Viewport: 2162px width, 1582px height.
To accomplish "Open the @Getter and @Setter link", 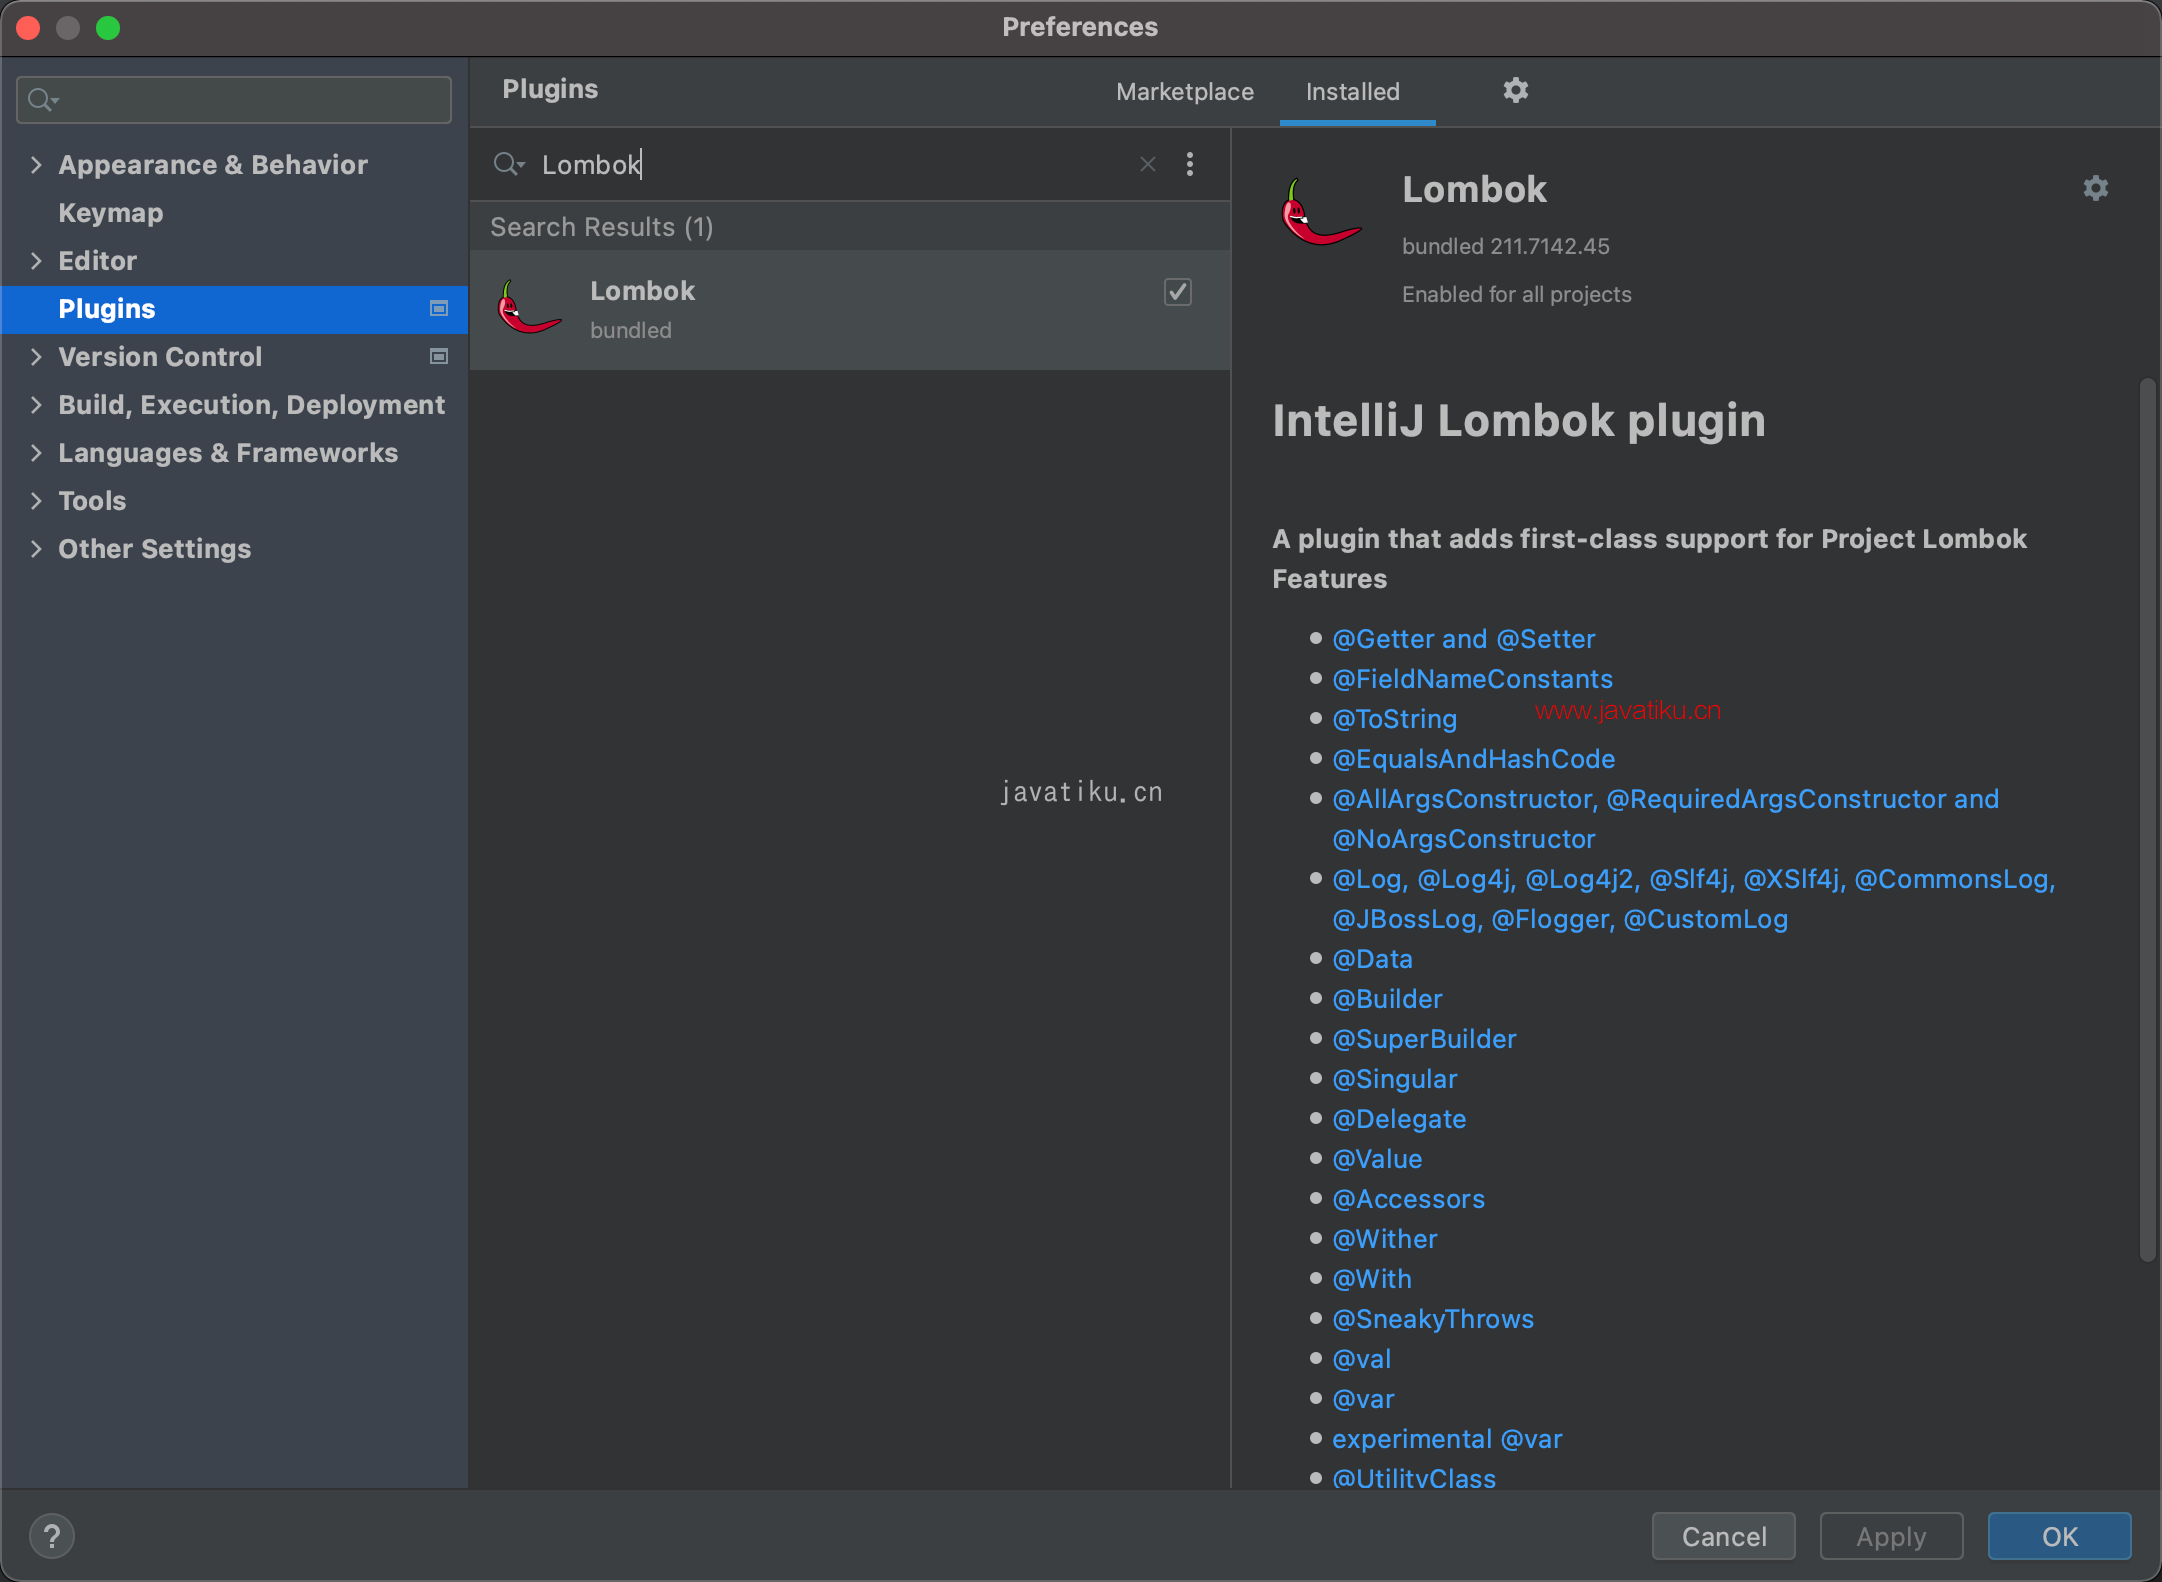I will pyautogui.click(x=1463, y=639).
